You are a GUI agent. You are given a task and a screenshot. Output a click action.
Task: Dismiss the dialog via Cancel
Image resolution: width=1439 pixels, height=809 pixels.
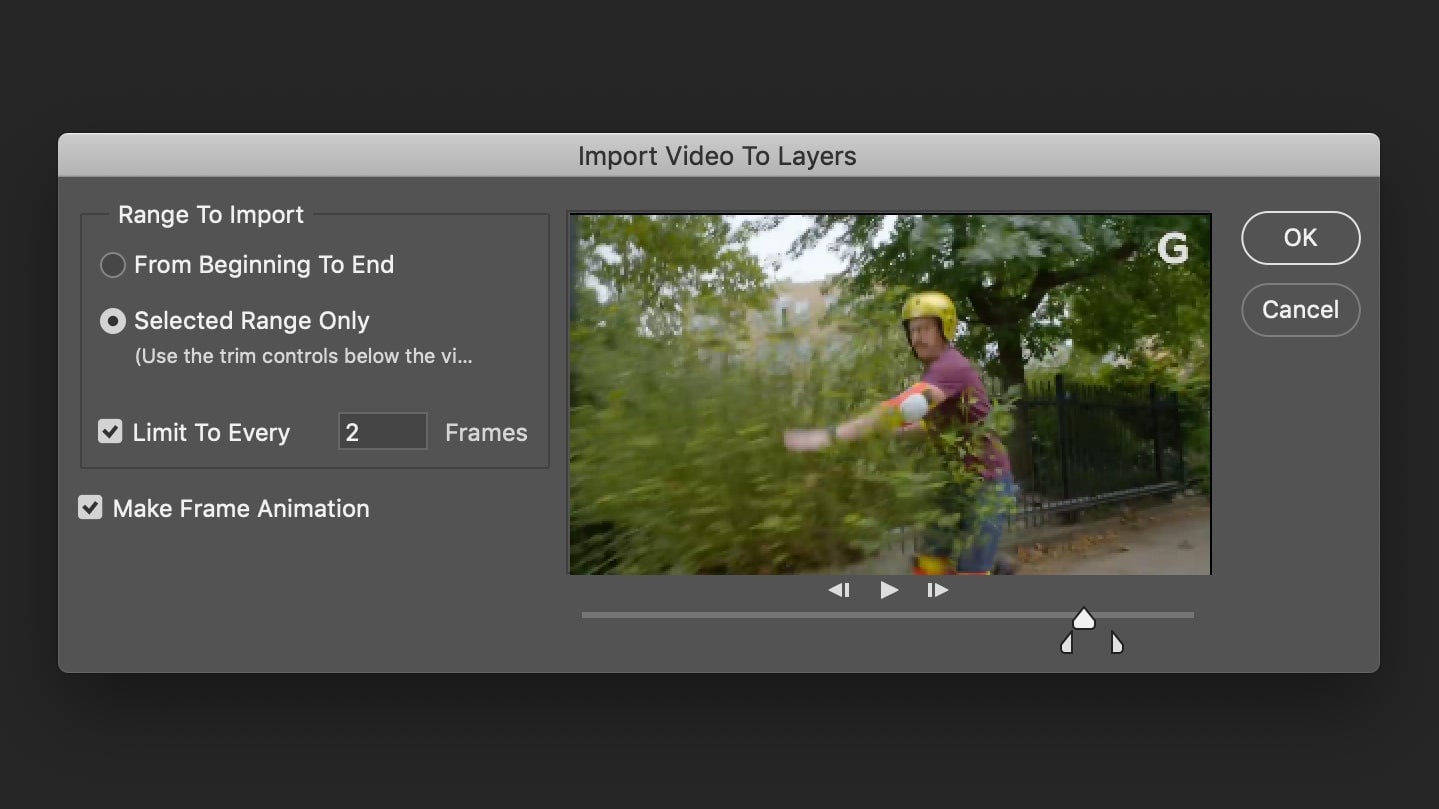pyautogui.click(x=1300, y=310)
